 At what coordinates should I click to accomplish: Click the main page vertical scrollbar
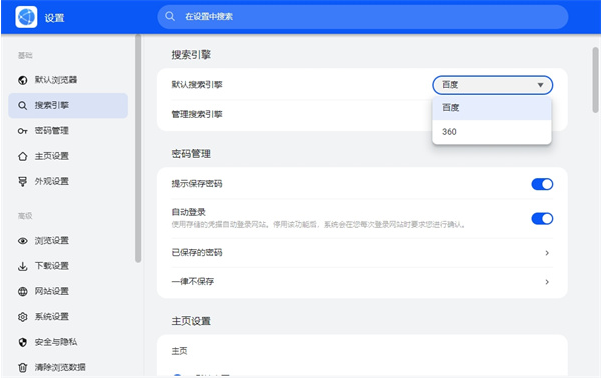tap(595, 80)
